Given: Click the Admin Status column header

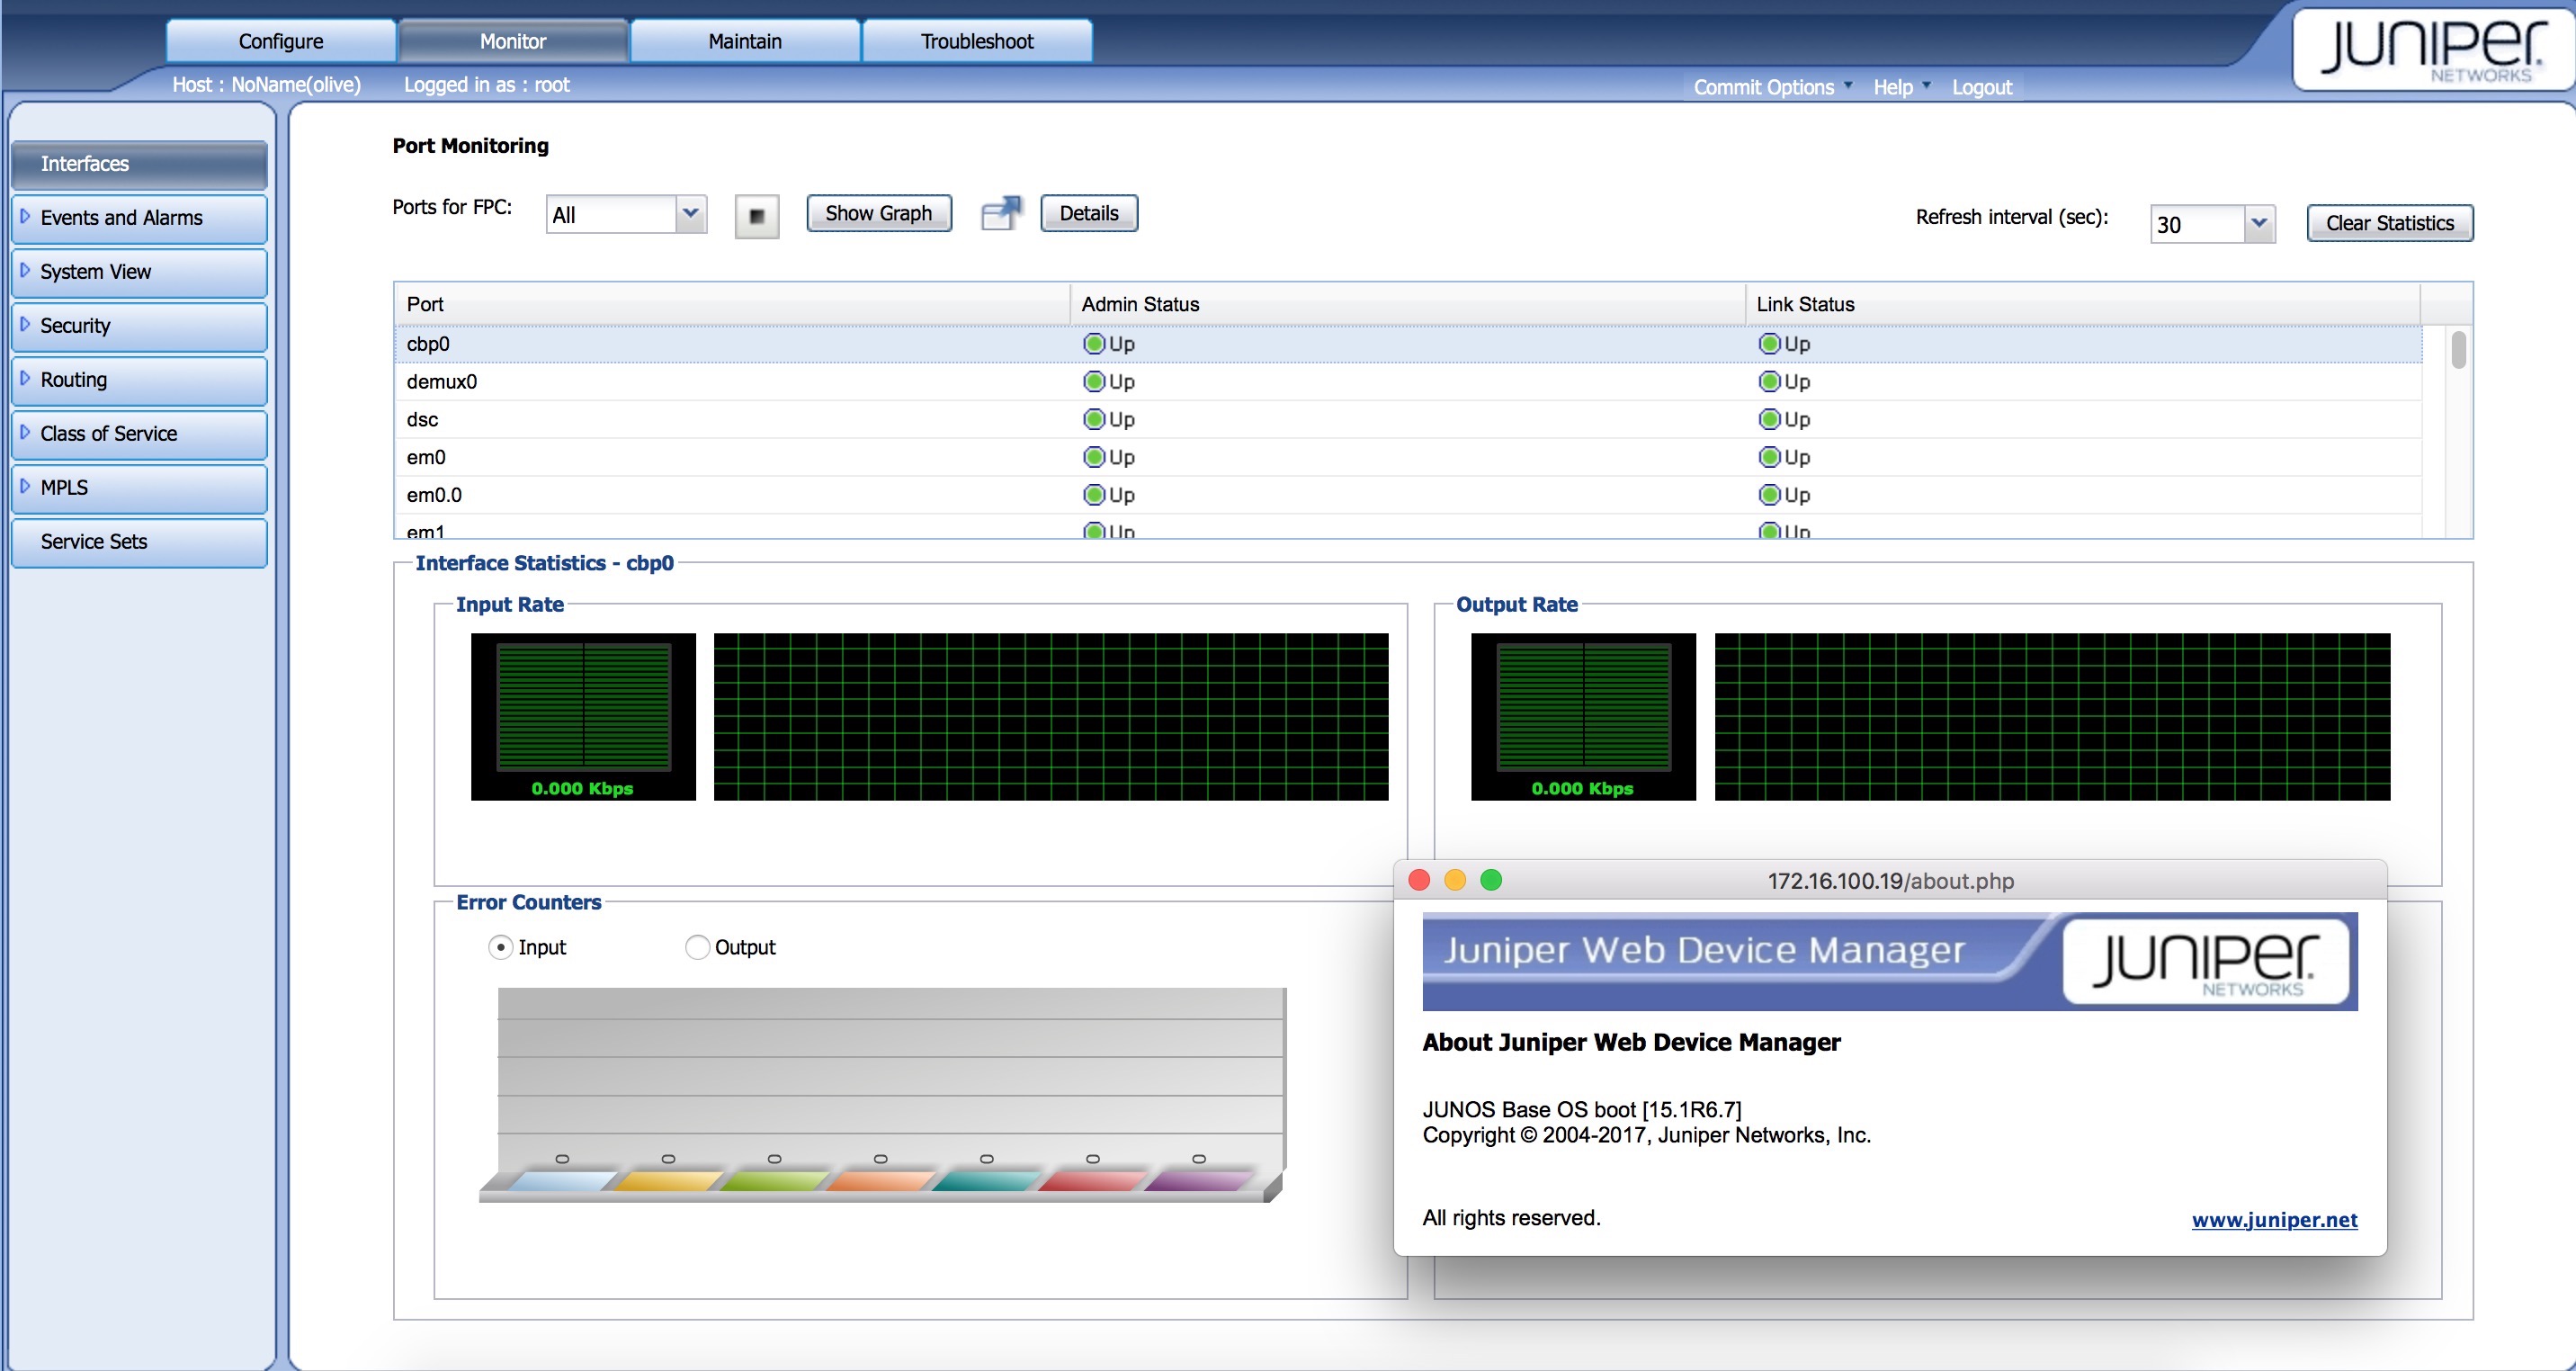Looking at the screenshot, I should click(1407, 304).
